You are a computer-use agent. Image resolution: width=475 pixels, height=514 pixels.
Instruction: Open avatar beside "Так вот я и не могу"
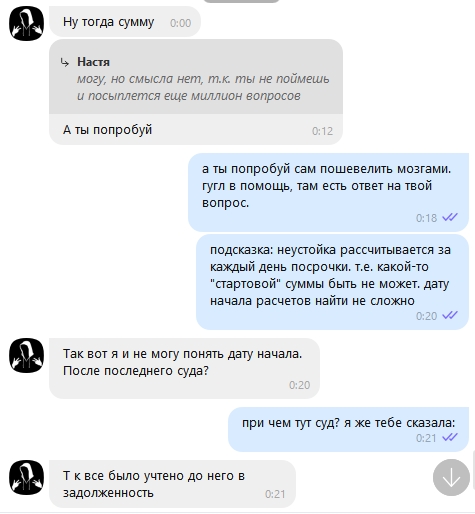(x=26, y=355)
